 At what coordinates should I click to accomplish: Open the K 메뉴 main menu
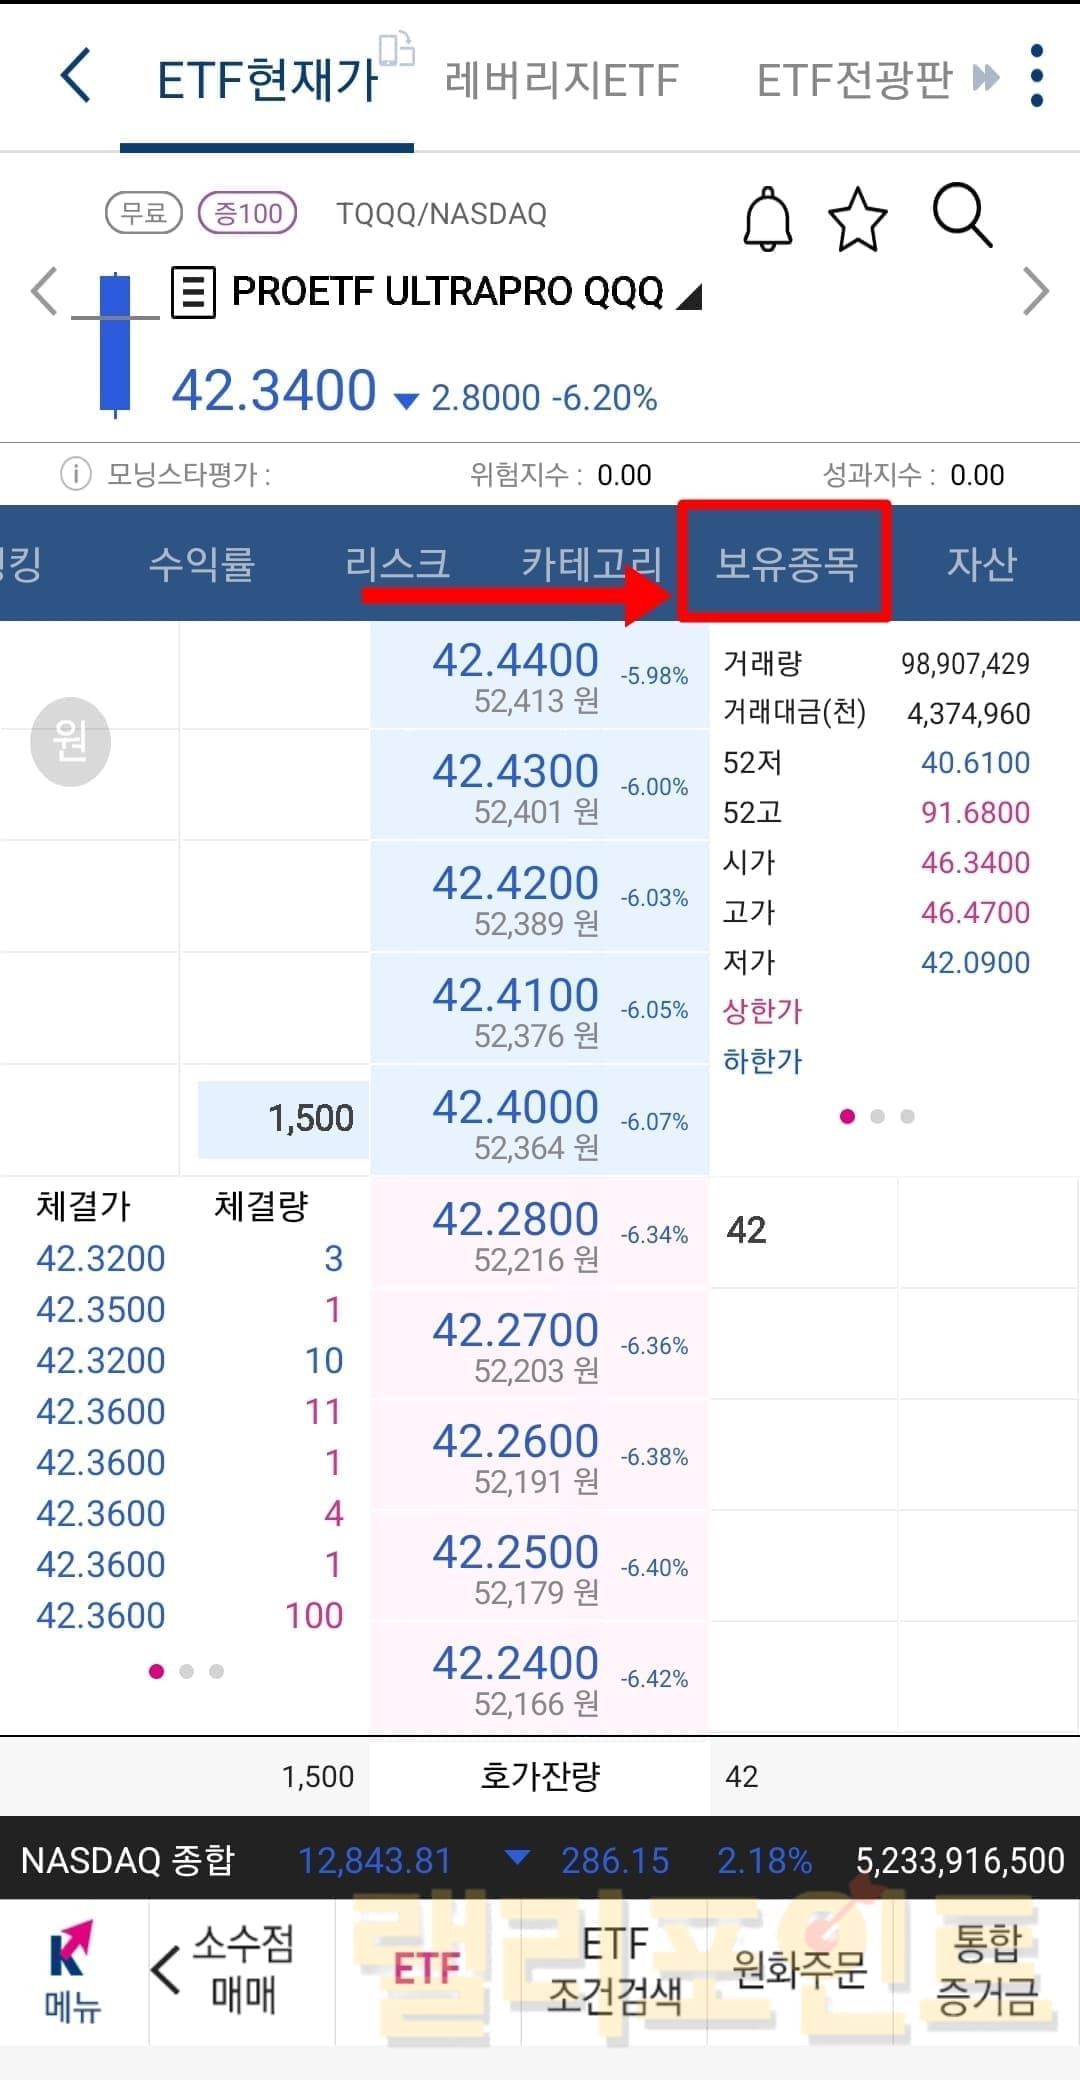click(72, 1972)
